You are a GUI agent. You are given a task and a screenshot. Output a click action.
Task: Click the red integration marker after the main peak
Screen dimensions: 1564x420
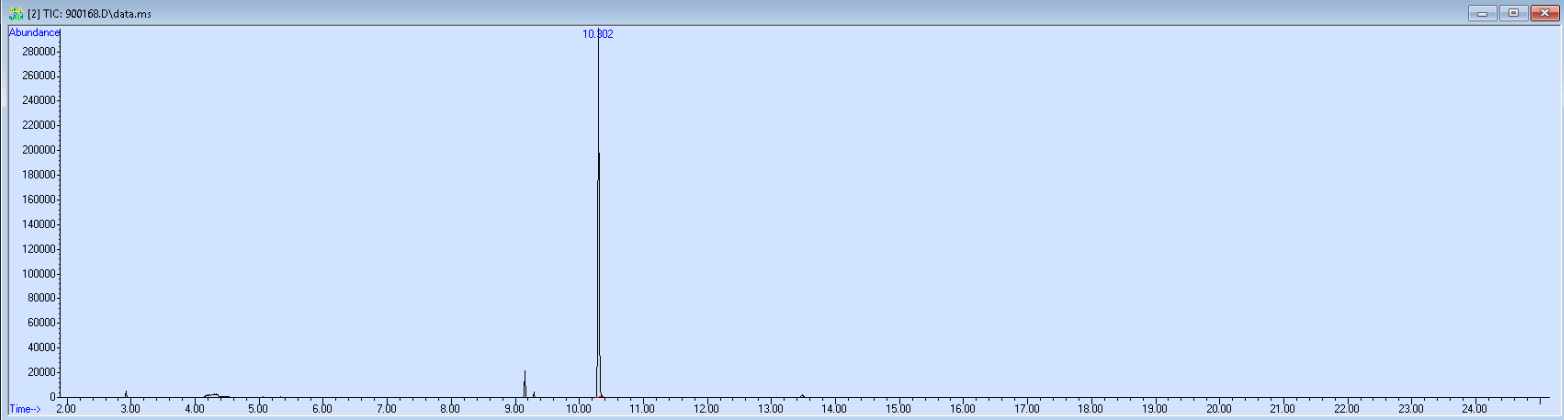click(602, 396)
